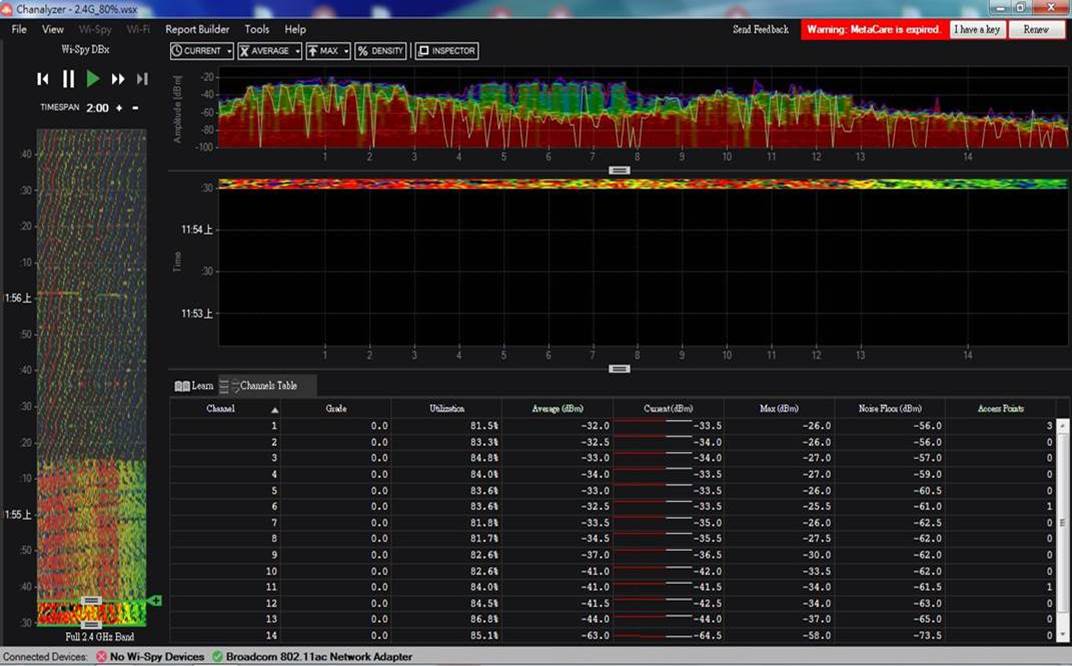The height and width of the screenshot is (666, 1072).
Task: Click the scrollbar down arrow in Channels Table
Action: tap(1062, 637)
